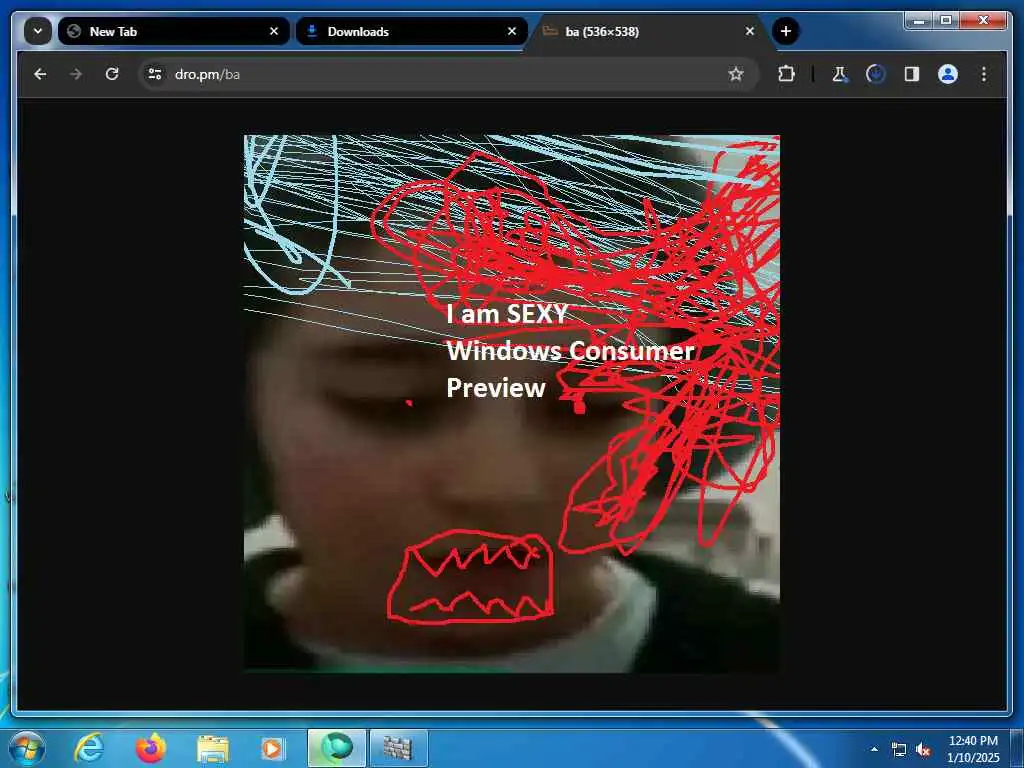Open the Windows Start menu

coord(27,748)
